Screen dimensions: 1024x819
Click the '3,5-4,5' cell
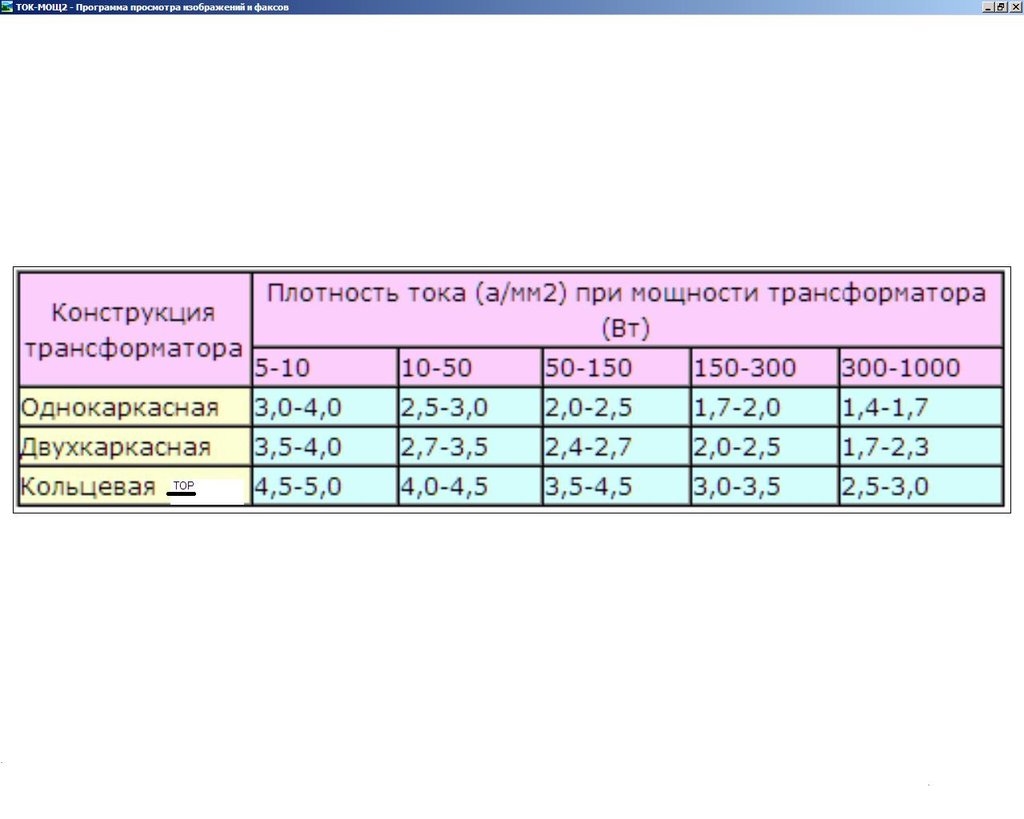(616, 486)
